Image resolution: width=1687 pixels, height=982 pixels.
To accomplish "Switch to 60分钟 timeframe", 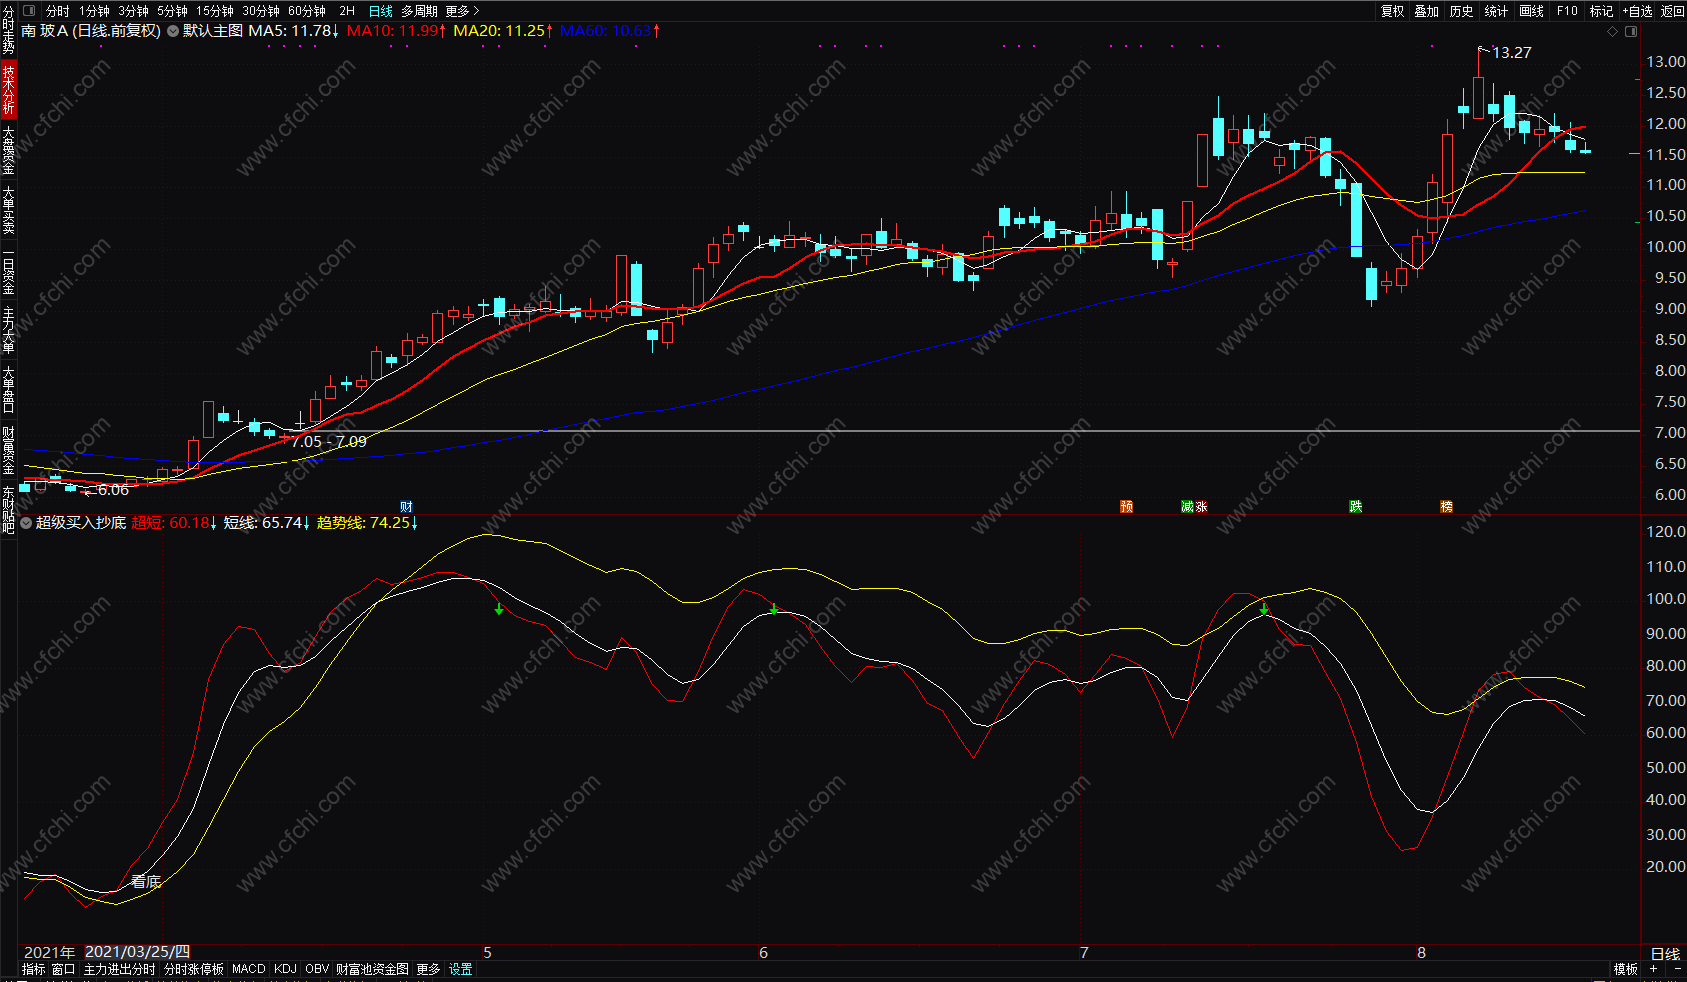I will click(x=307, y=11).
